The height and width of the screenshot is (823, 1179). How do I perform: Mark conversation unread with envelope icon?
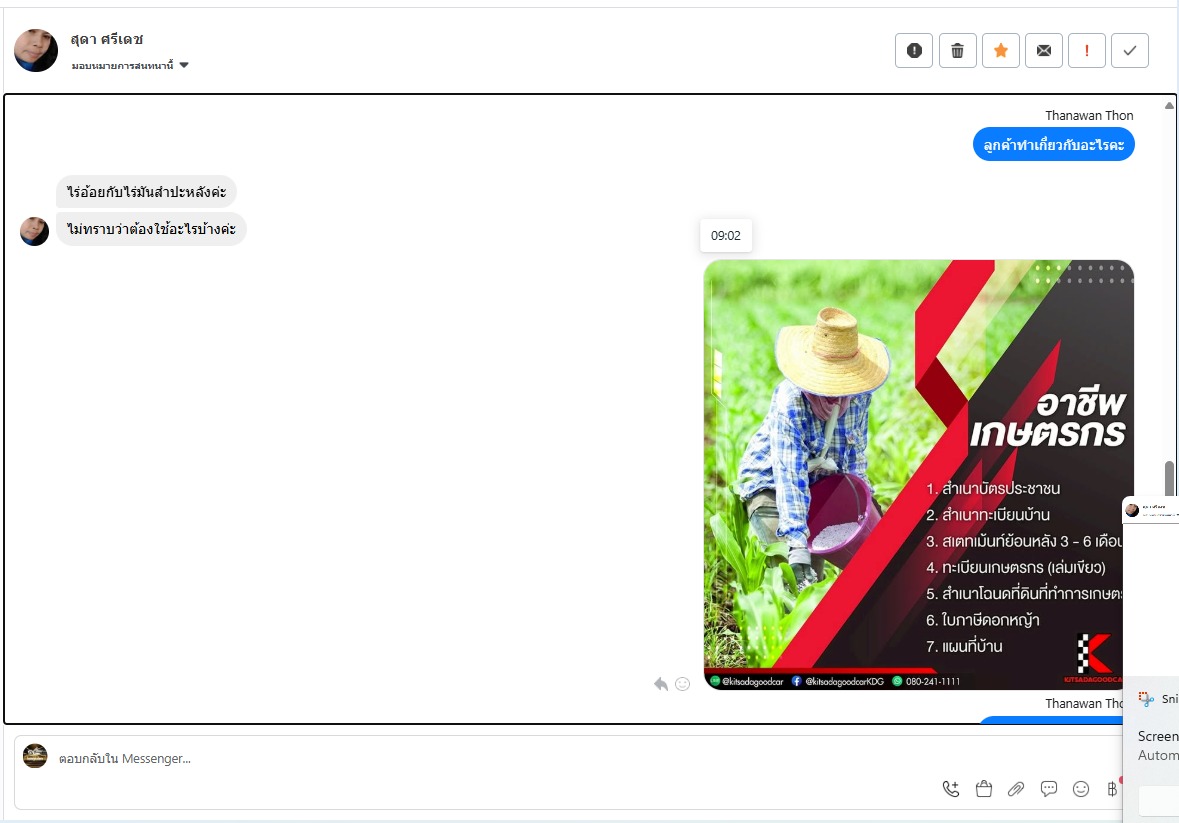pyautogui.click(x=1044, y=51)
